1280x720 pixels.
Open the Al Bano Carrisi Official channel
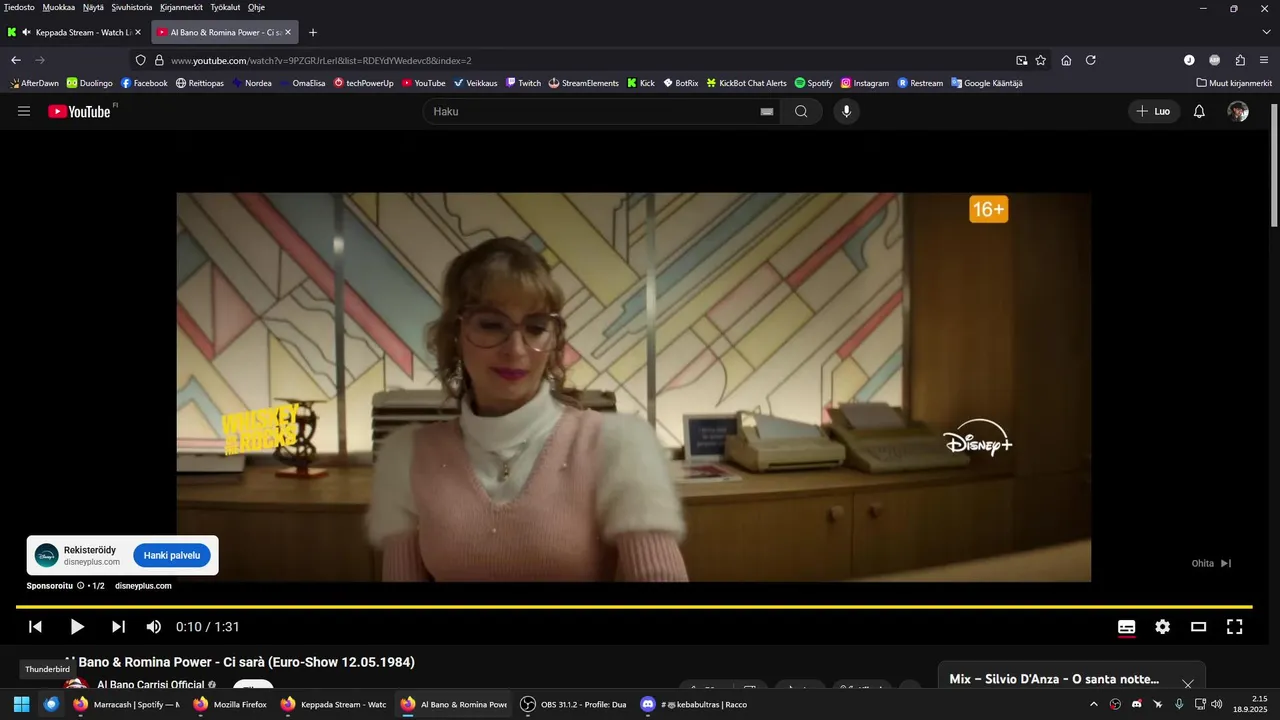[x=150, y=685]
